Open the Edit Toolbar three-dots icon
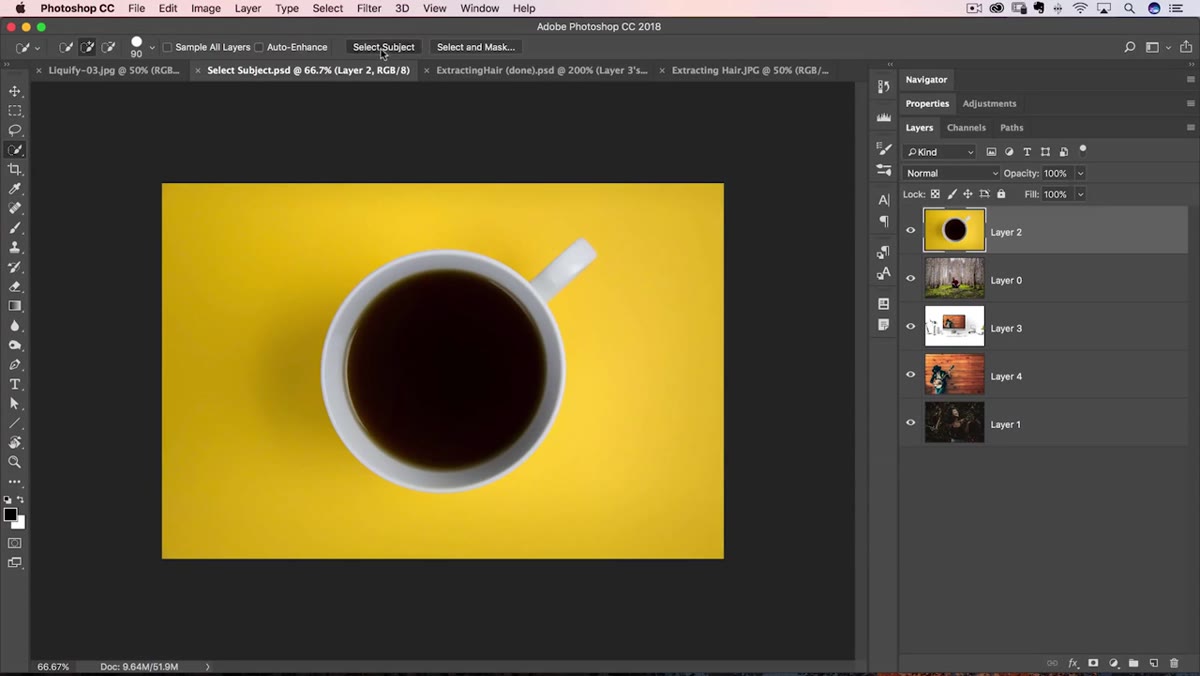Screen dimensions: 1200x676 (15, 482)
